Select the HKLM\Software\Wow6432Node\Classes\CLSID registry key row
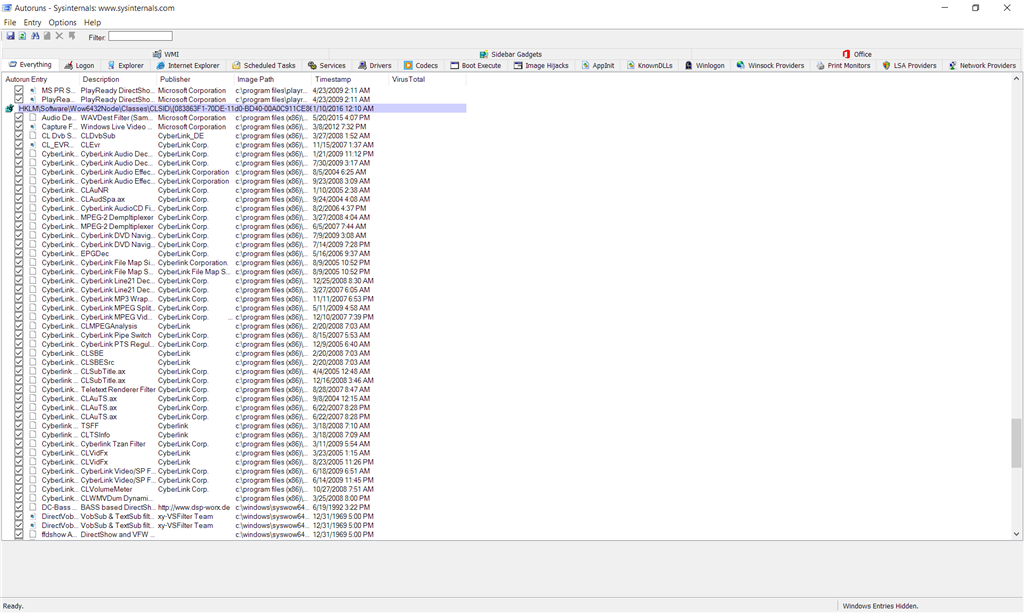1024x613 pixels. [x=235, y=108]
